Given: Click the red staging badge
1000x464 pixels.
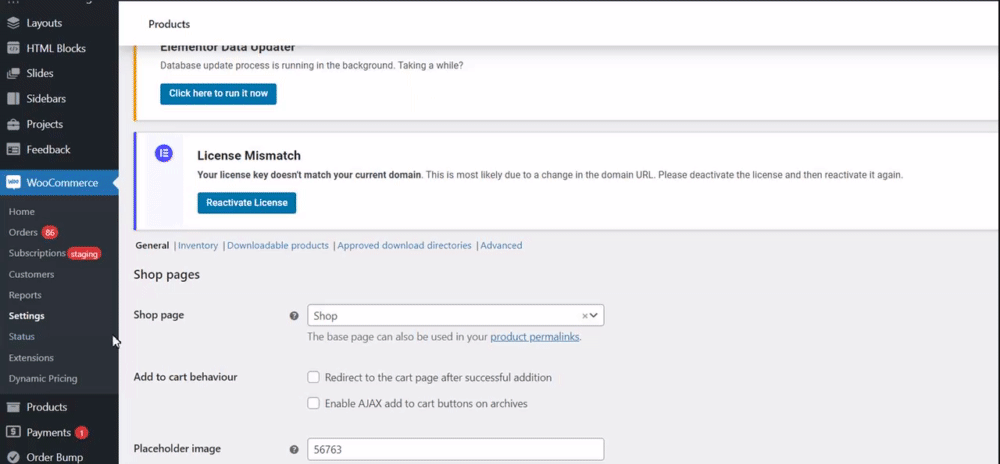Looking at the screenshot, I should pyautogui.click(x=84, y=254).
